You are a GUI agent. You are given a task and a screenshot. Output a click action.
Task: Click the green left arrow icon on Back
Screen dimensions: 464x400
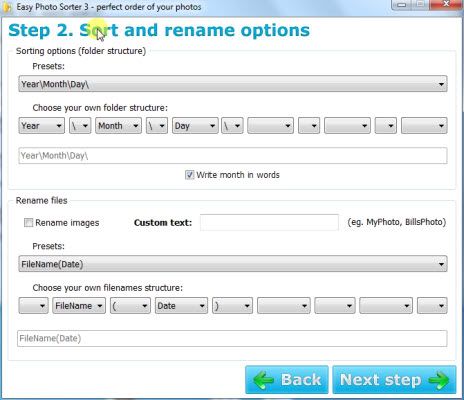coord(263,380)
